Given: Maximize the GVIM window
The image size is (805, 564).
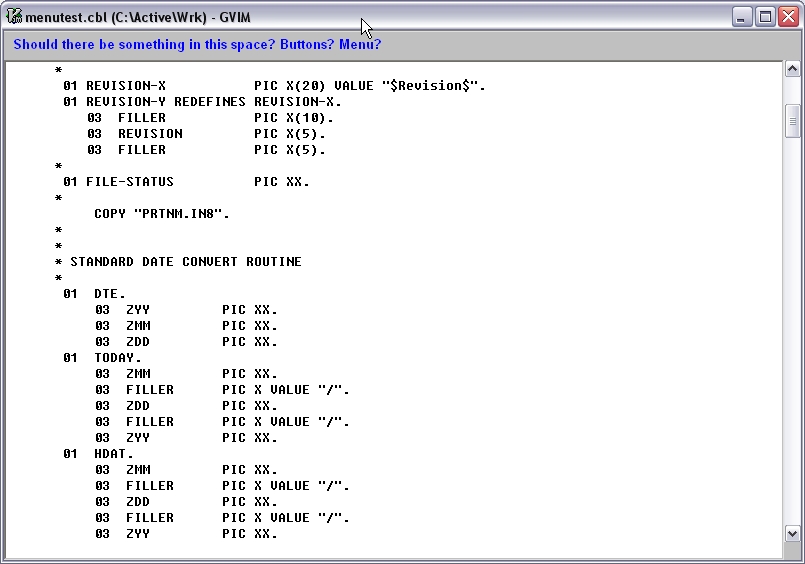Looking at the screenshot, I should point(765,17).
